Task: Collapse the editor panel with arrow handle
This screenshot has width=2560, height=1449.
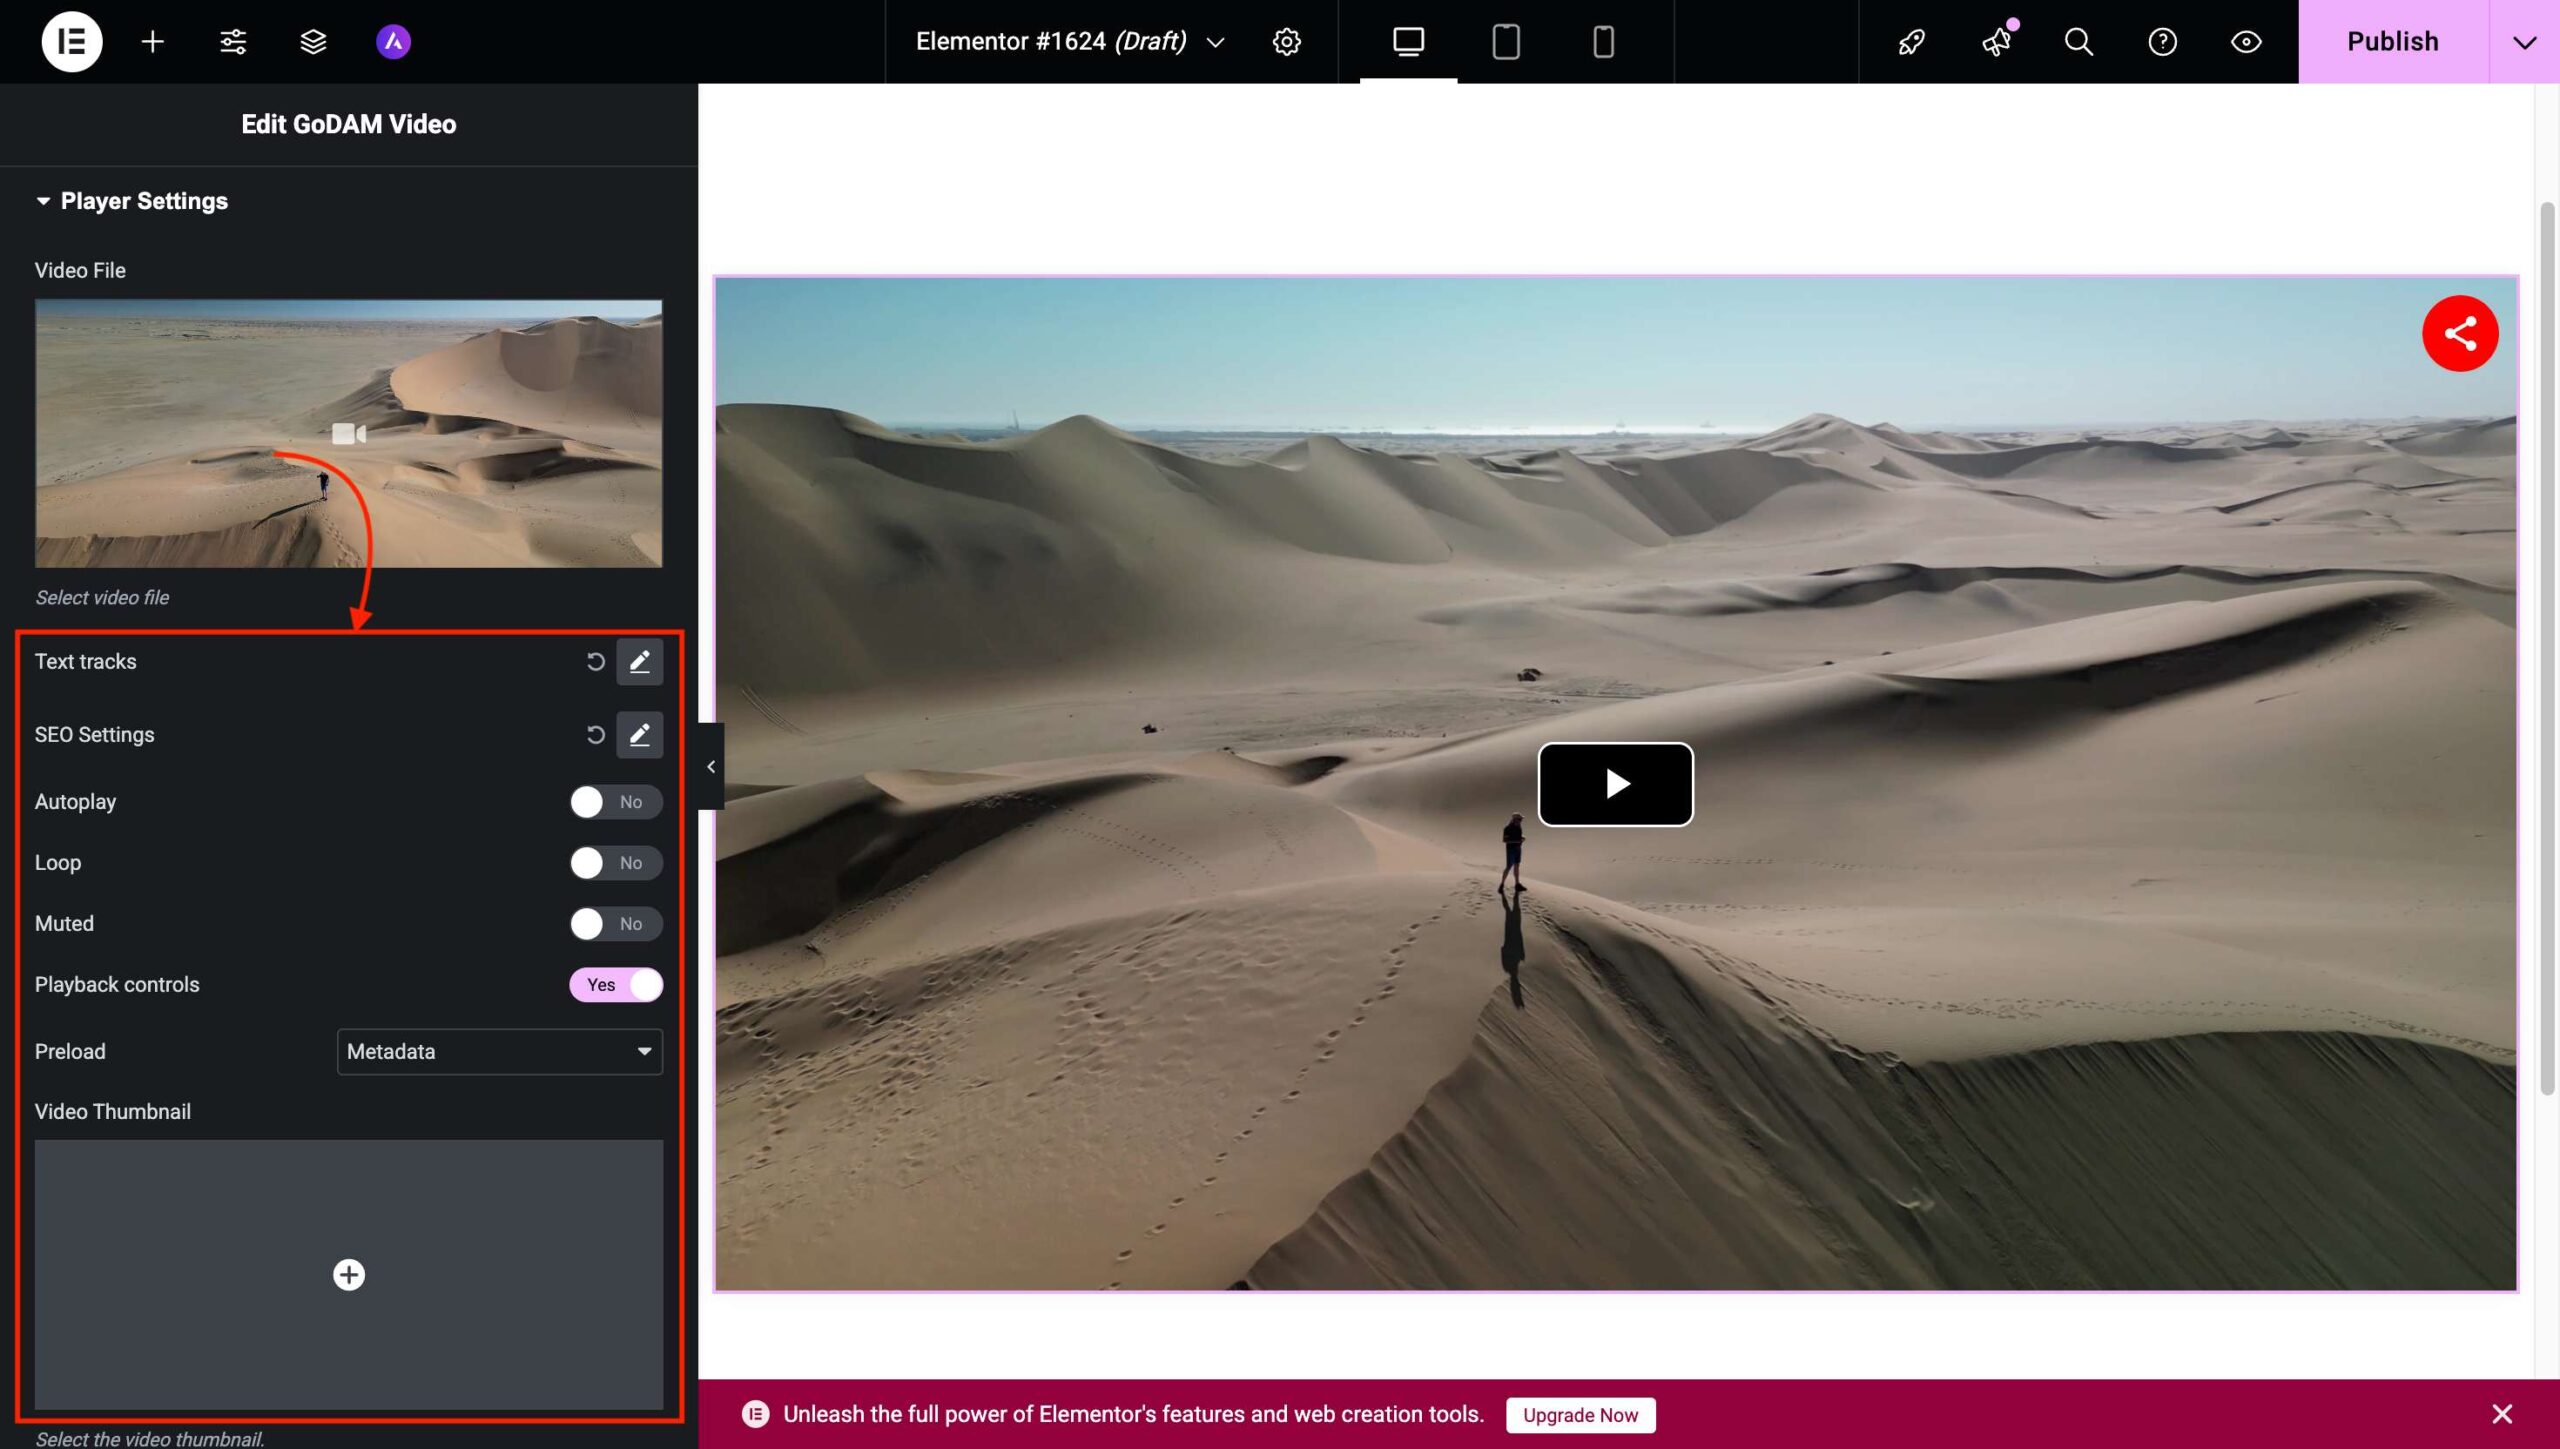Action: 711,767
